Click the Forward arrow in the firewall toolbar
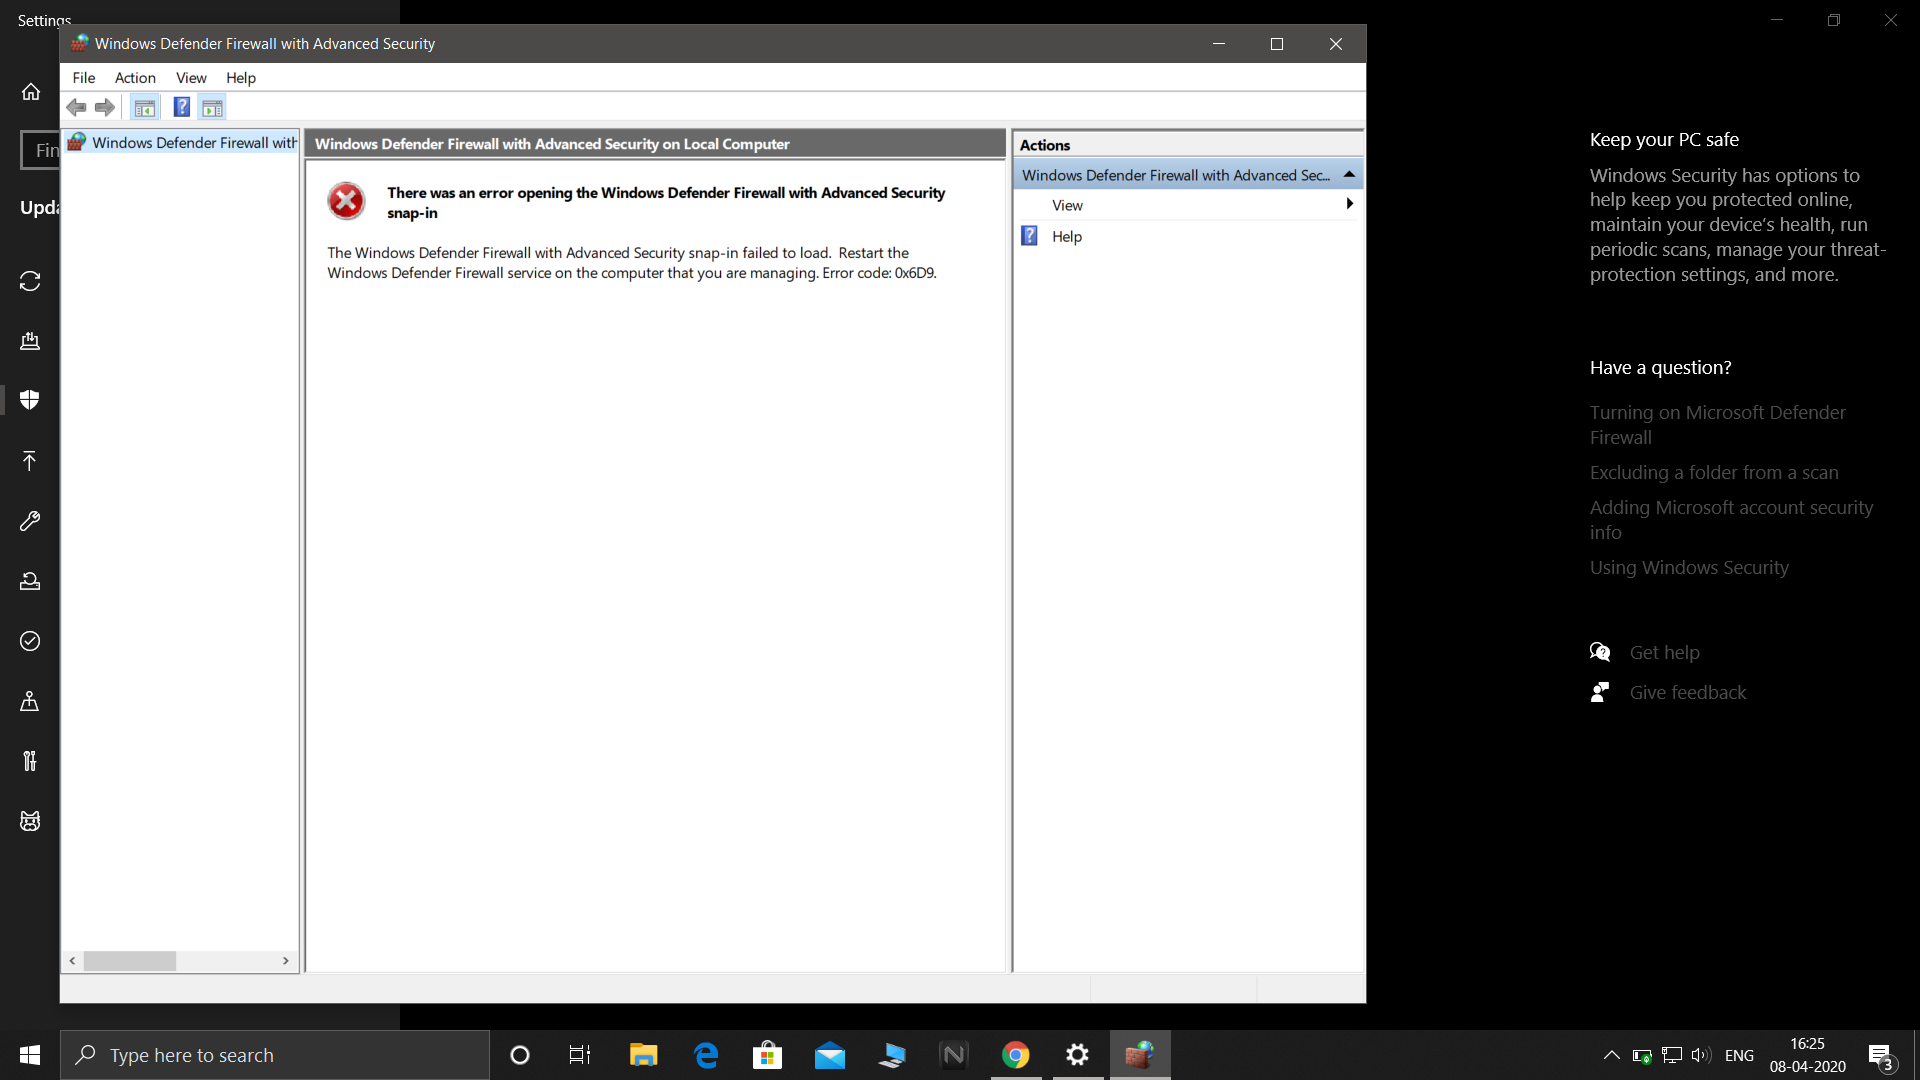 [105, 107]
